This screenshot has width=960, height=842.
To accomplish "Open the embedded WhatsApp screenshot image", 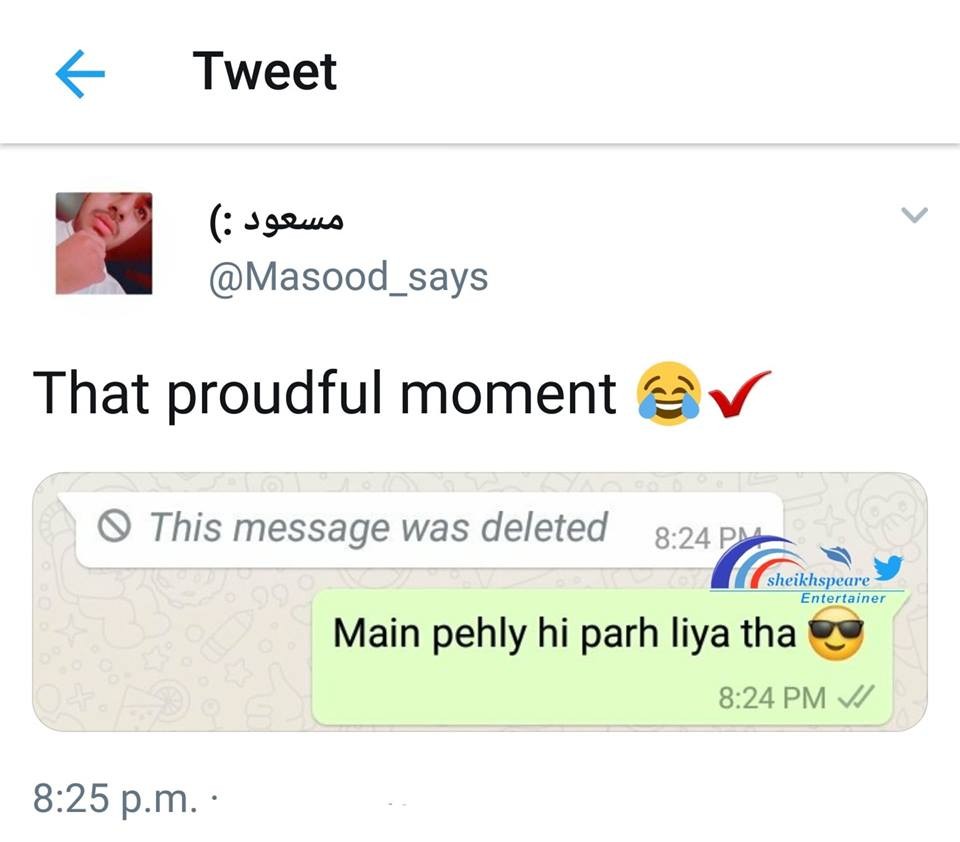I will [479, 602].
